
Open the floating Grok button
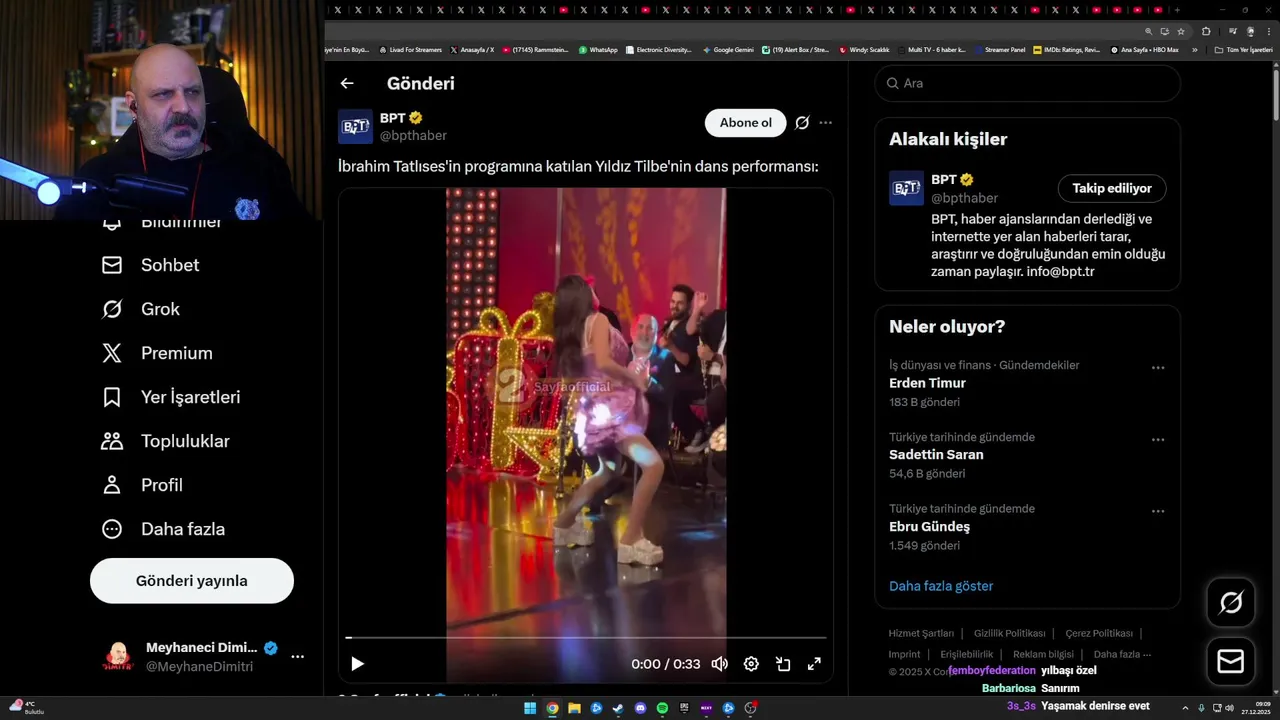tap(1231, 603)
